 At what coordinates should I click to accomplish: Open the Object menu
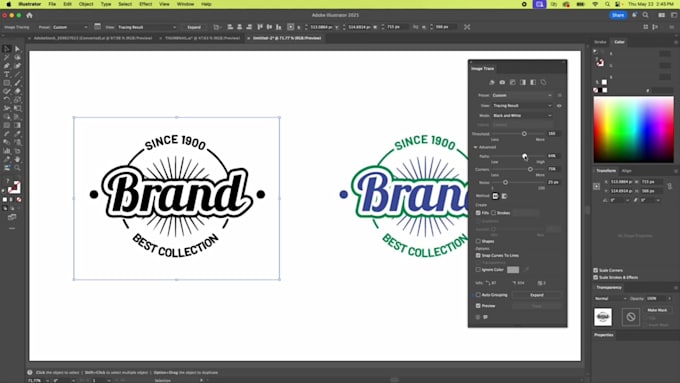point(86,4)
